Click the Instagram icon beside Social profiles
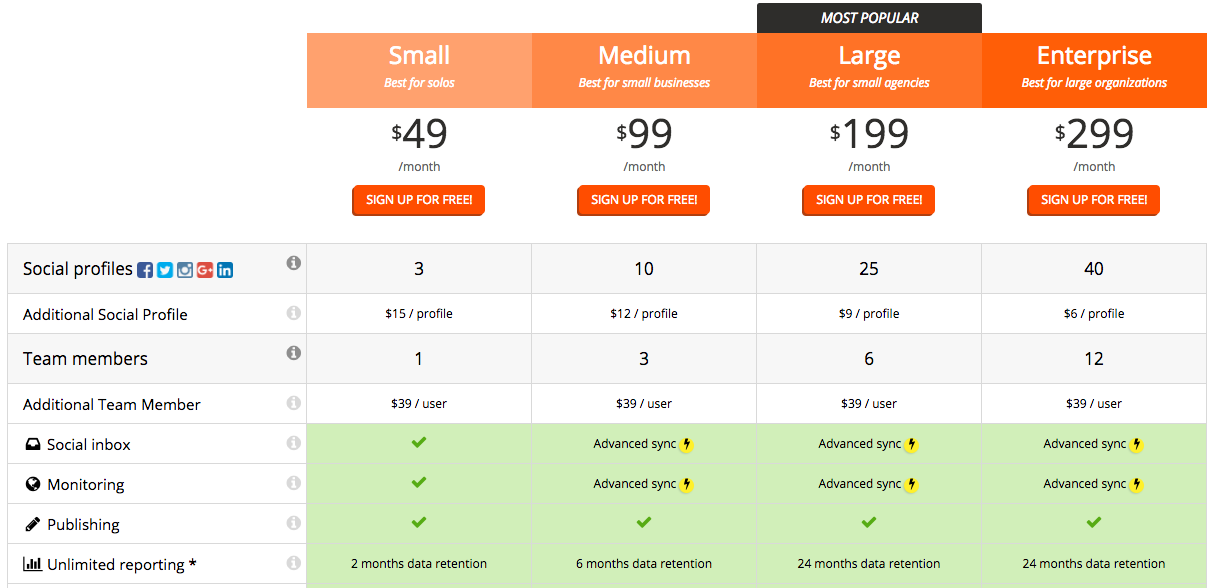1212x588 pixels. 185,270
